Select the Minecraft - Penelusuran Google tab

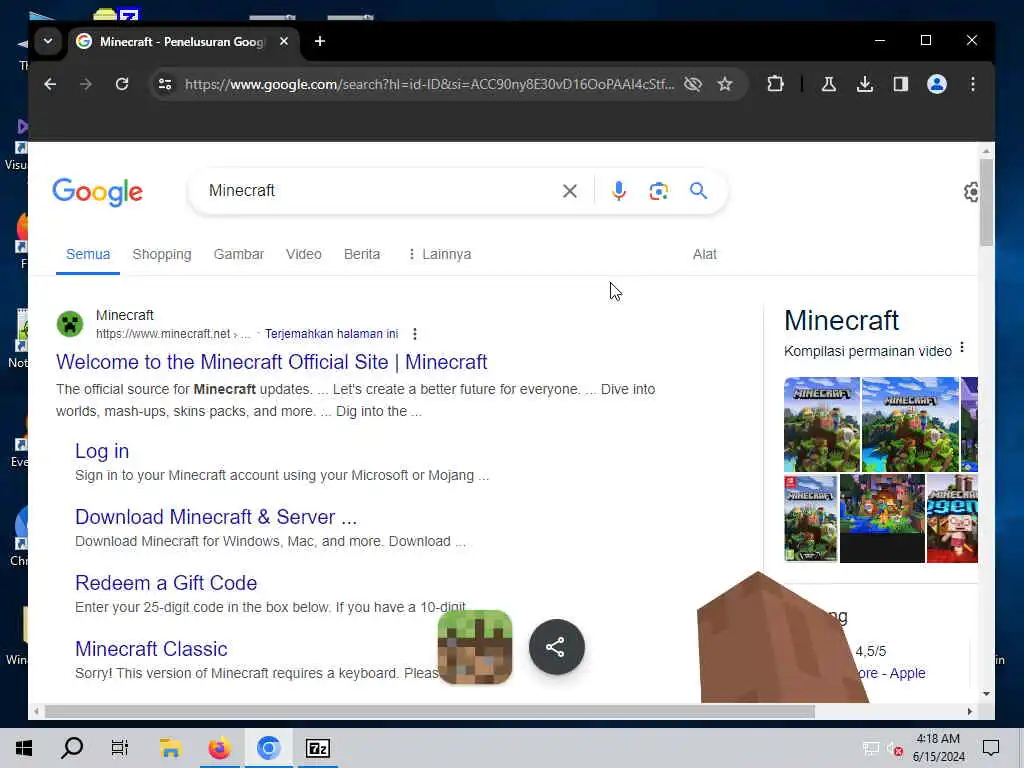point(183,41)
